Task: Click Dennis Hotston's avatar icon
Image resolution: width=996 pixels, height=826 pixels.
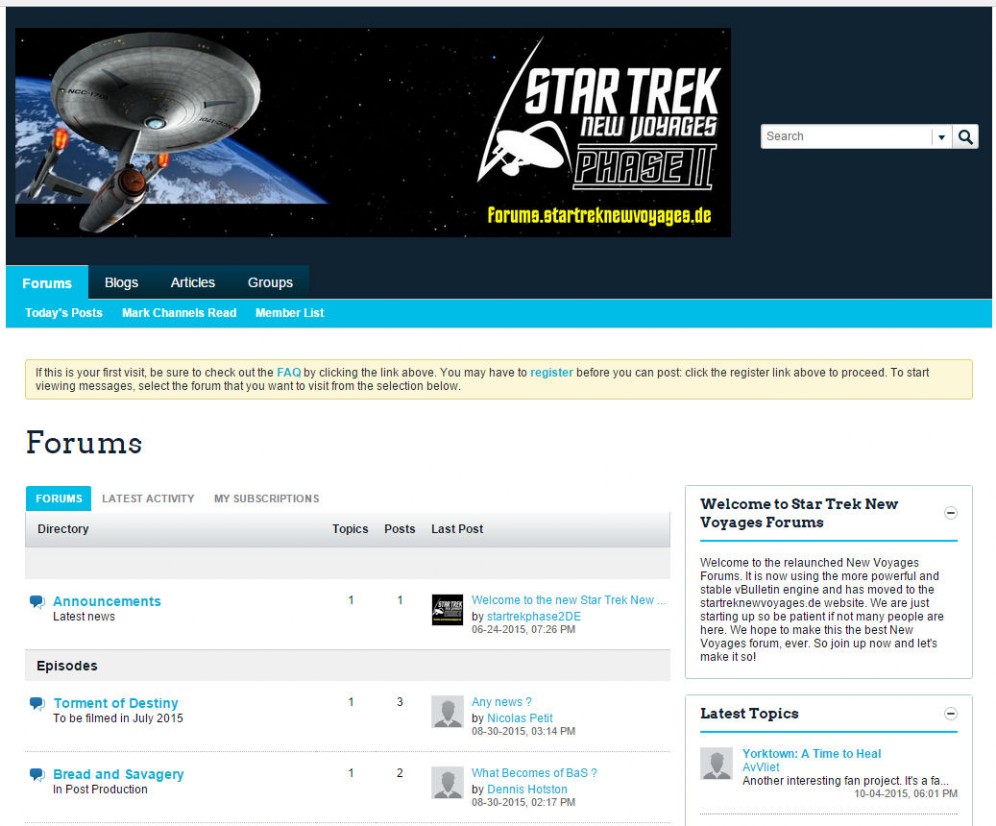Action: [x=447, y=783]
